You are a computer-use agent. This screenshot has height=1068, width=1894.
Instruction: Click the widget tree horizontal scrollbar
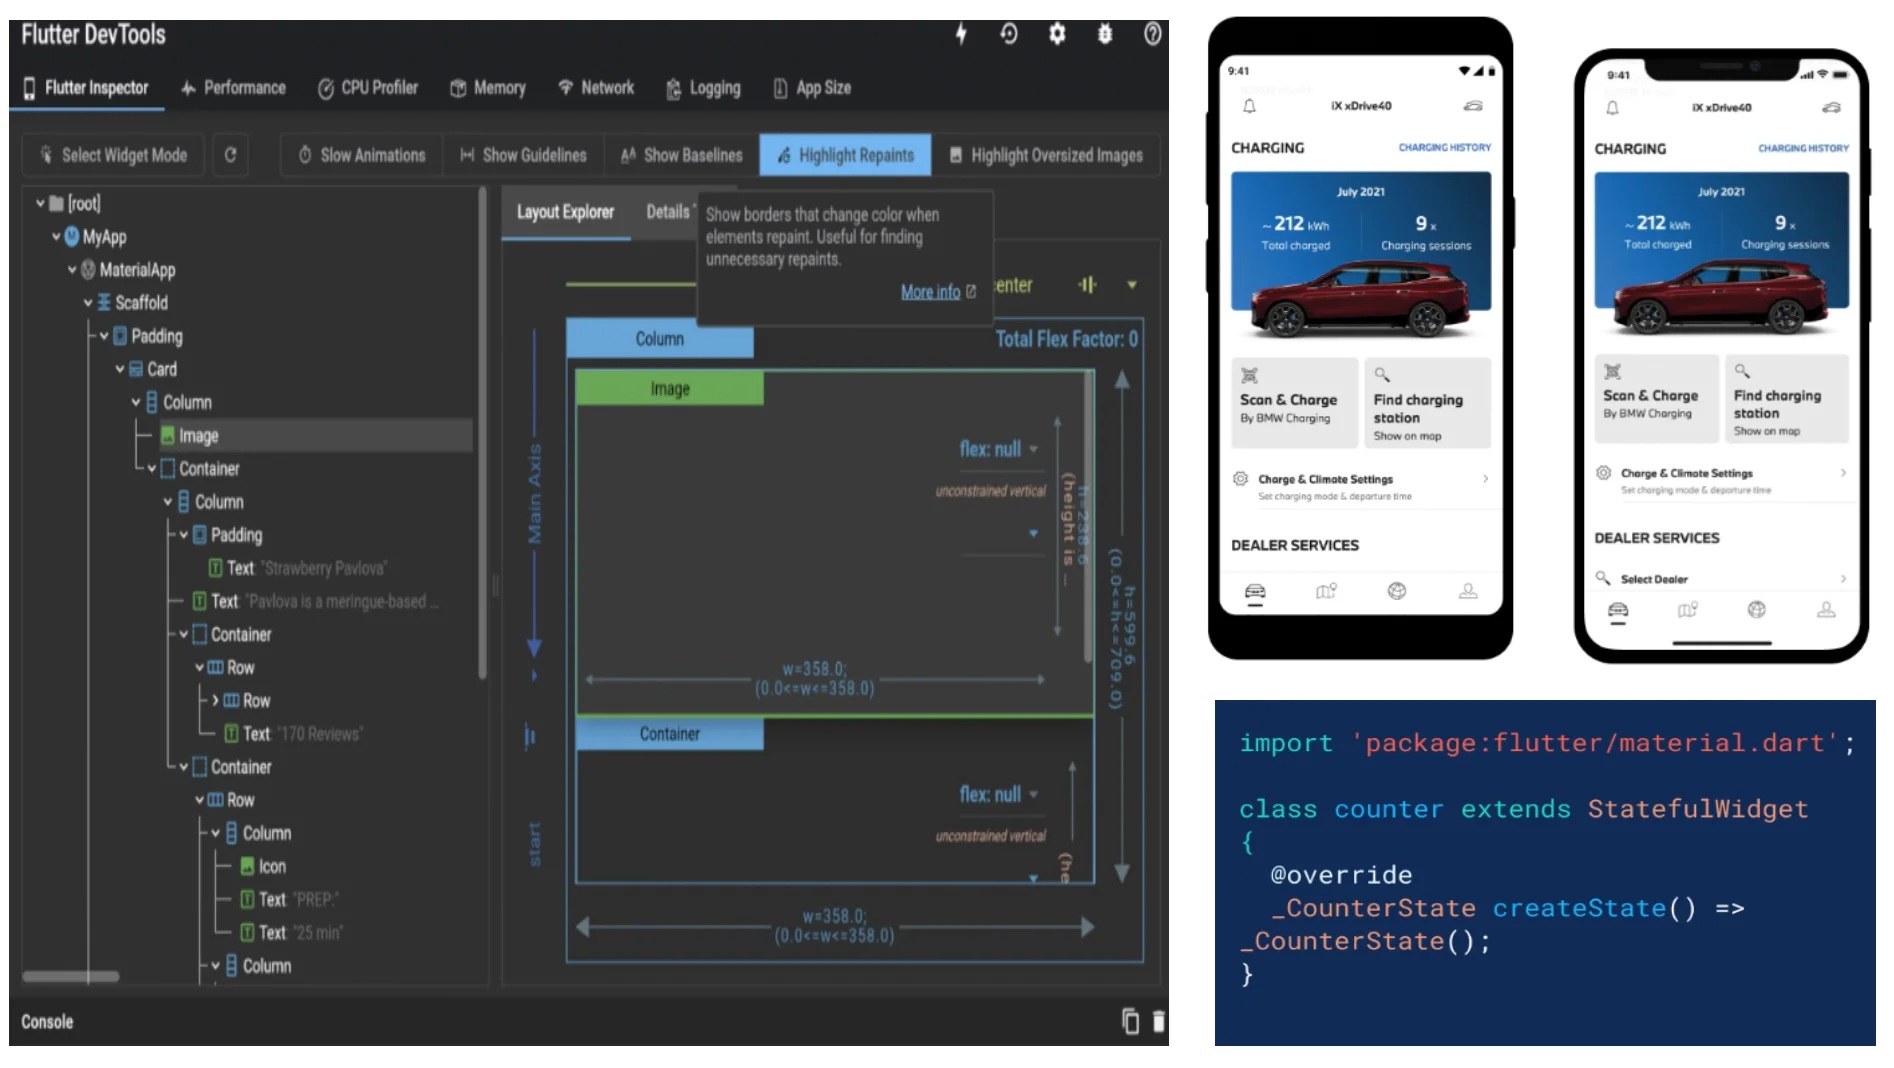point(71,976)
